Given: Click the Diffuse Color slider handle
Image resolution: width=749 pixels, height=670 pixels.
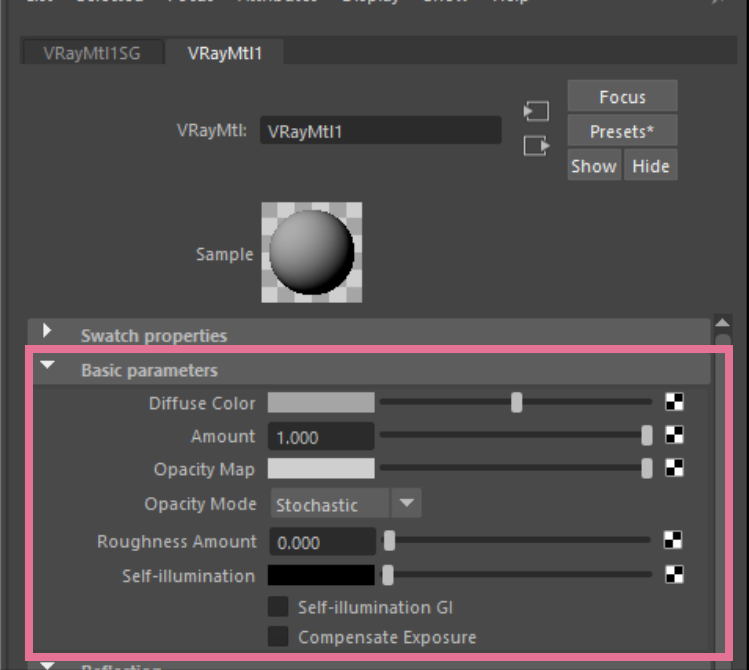Looking at the screenshot, I should point(516,402).
